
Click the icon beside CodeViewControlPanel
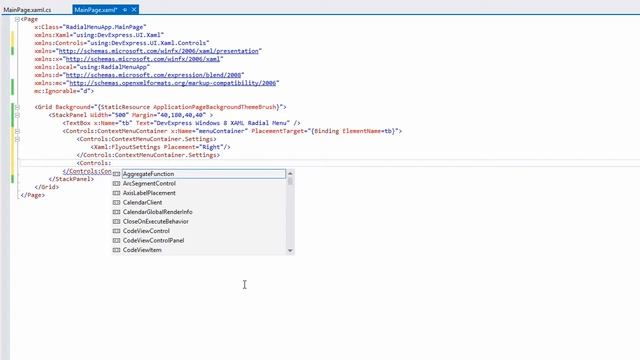[x=116, y=240]
